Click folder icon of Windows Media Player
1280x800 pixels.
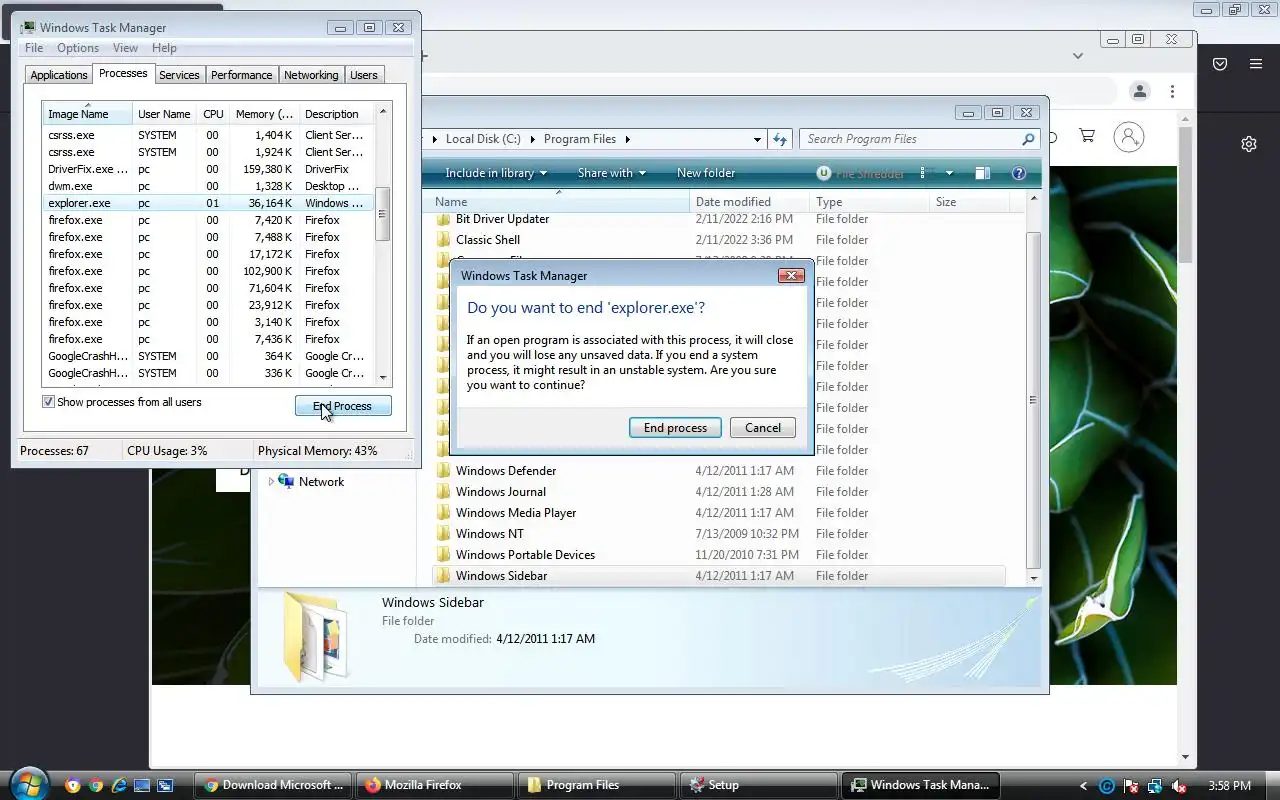(444, 513)
